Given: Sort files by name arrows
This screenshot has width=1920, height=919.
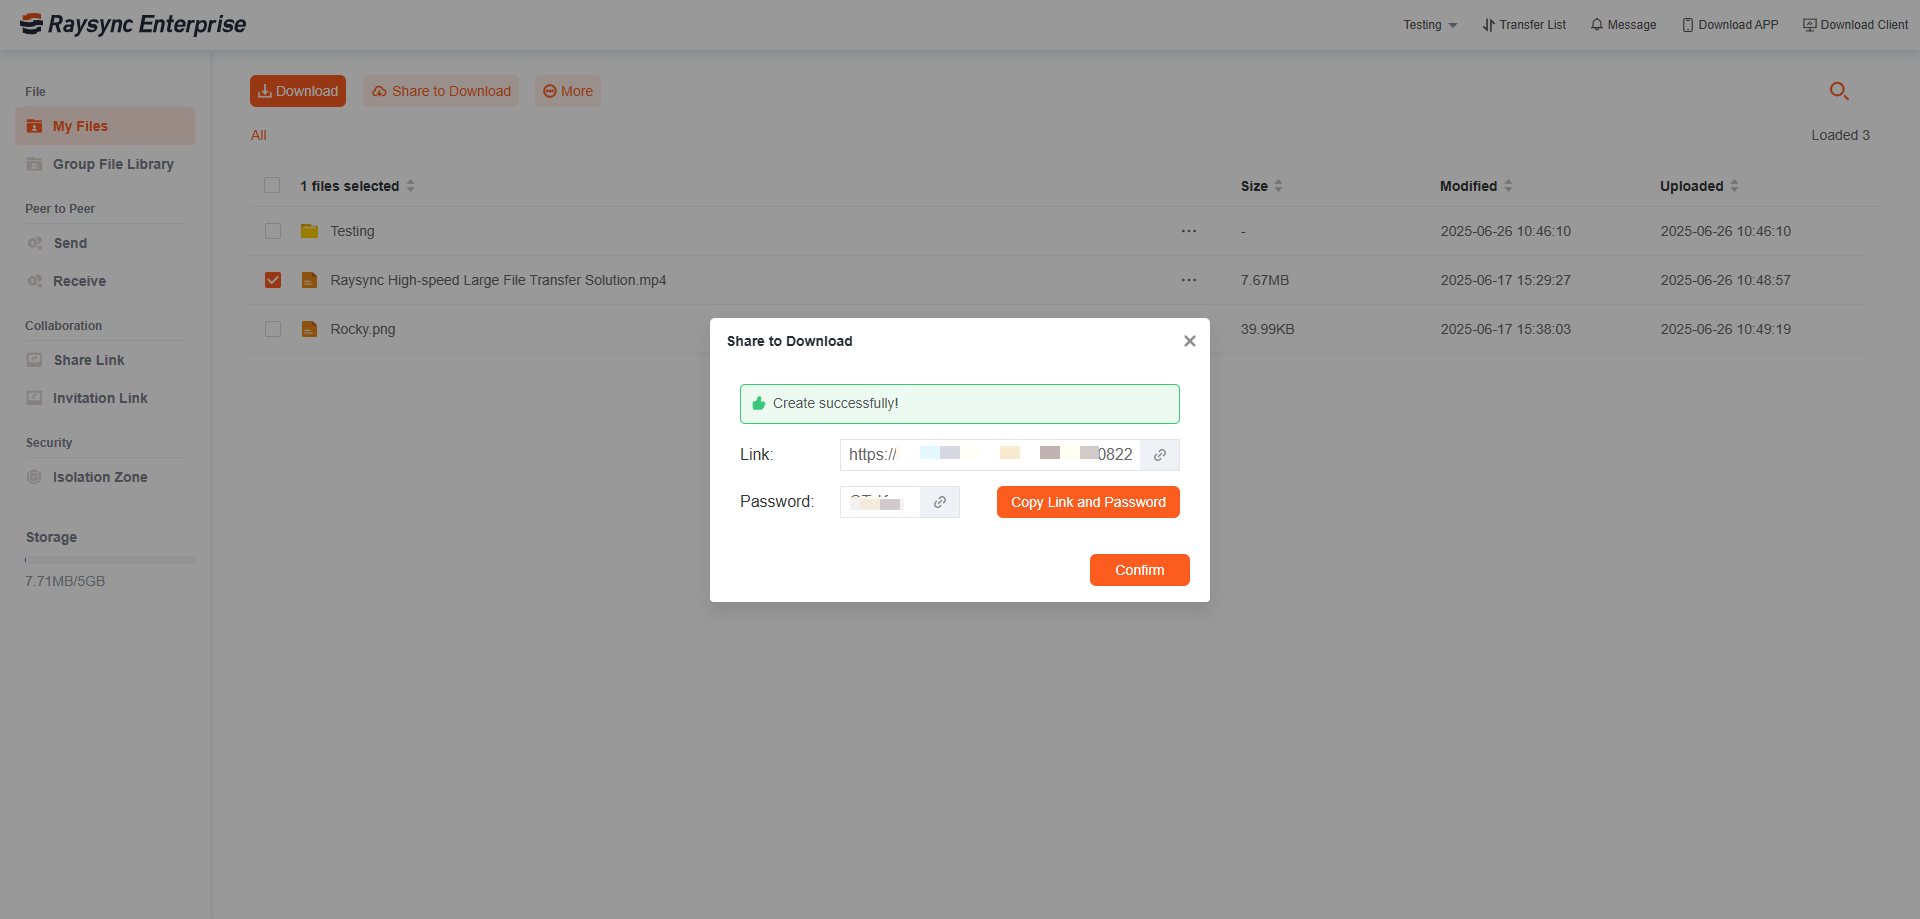Looking at the screenshot, I should pos(410,186).
